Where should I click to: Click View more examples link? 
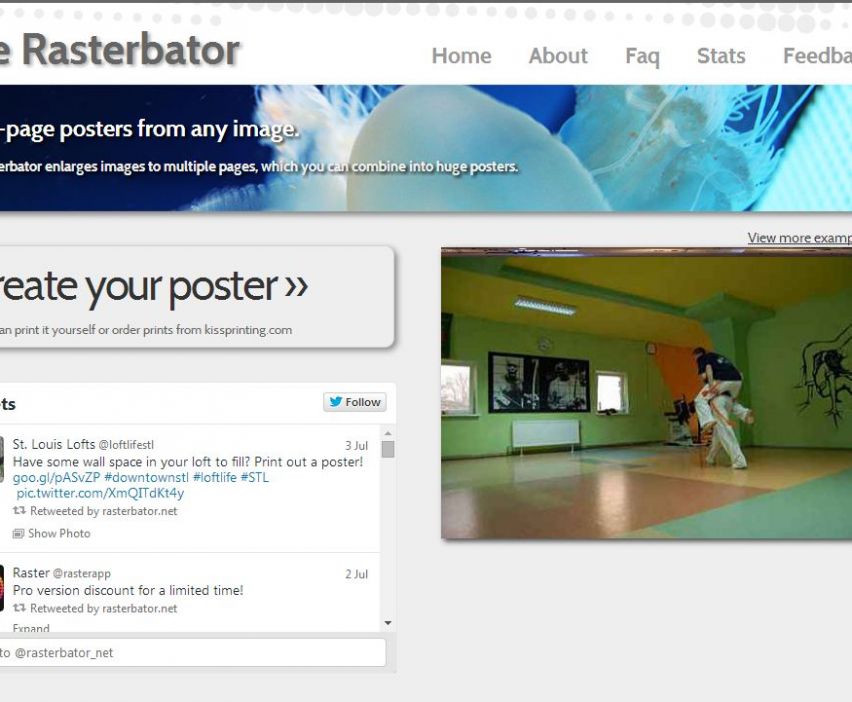(x=798, y=238)
